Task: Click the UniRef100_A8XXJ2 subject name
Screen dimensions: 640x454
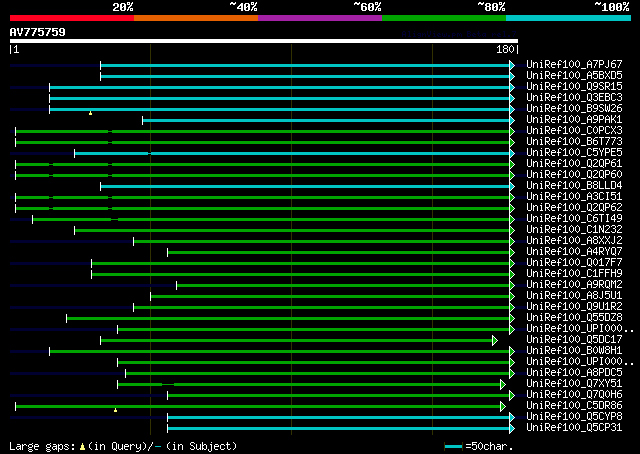Action: coord(574,241)
